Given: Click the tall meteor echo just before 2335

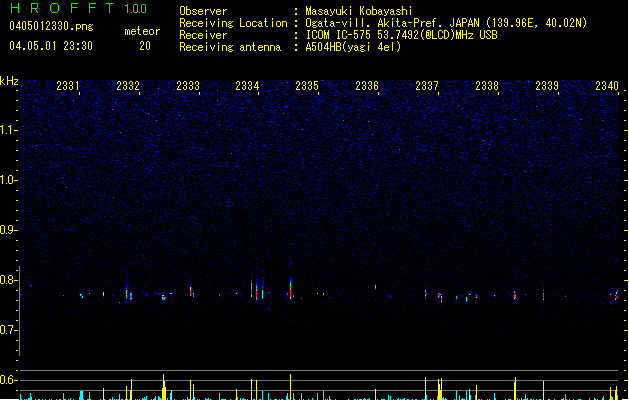Looking at the screenshot, I should click(x=290, y=289).
